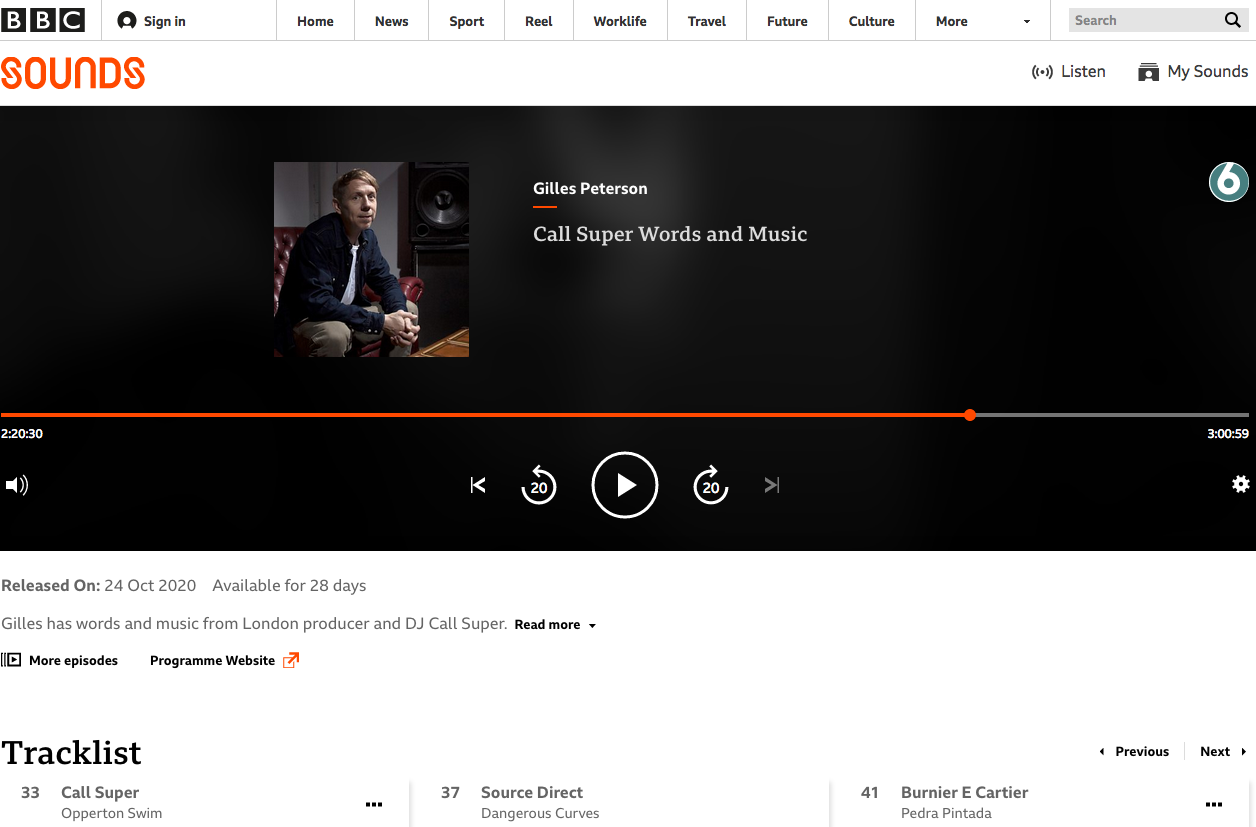The image size is (1256, 827).
Task: Go to Home in the BBC navigation
Action: coord(315,21)
